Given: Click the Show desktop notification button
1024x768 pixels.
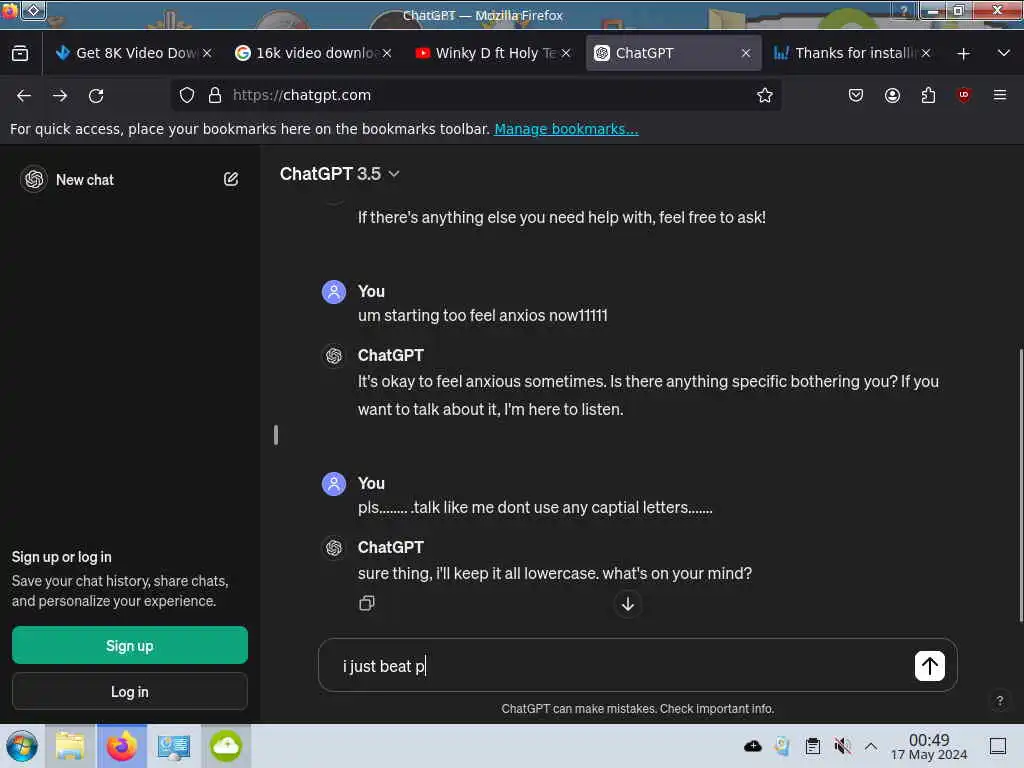Looking at the screenshot, I should [x=998, y=746].
